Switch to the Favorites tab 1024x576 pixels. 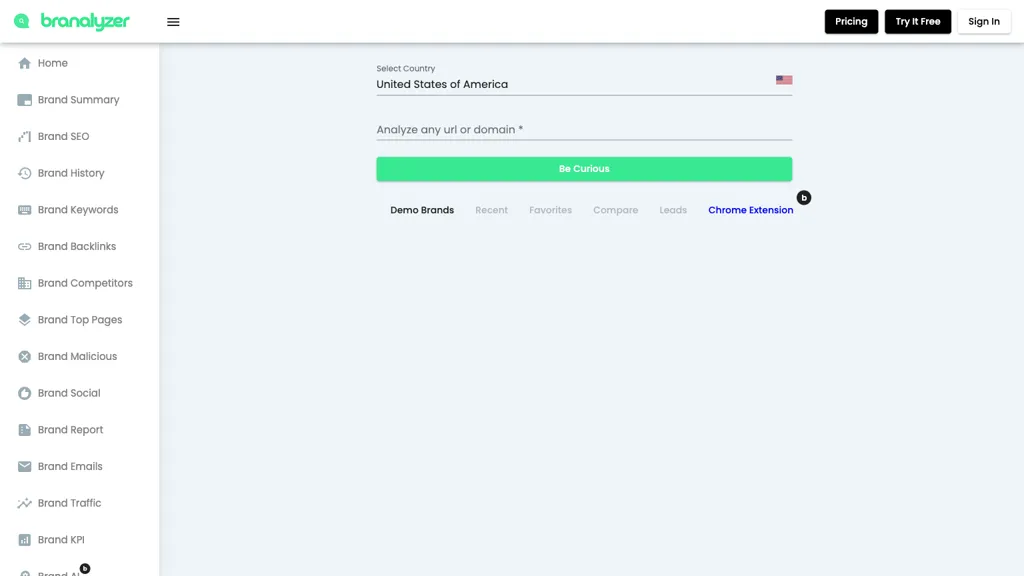pos(551,210)
